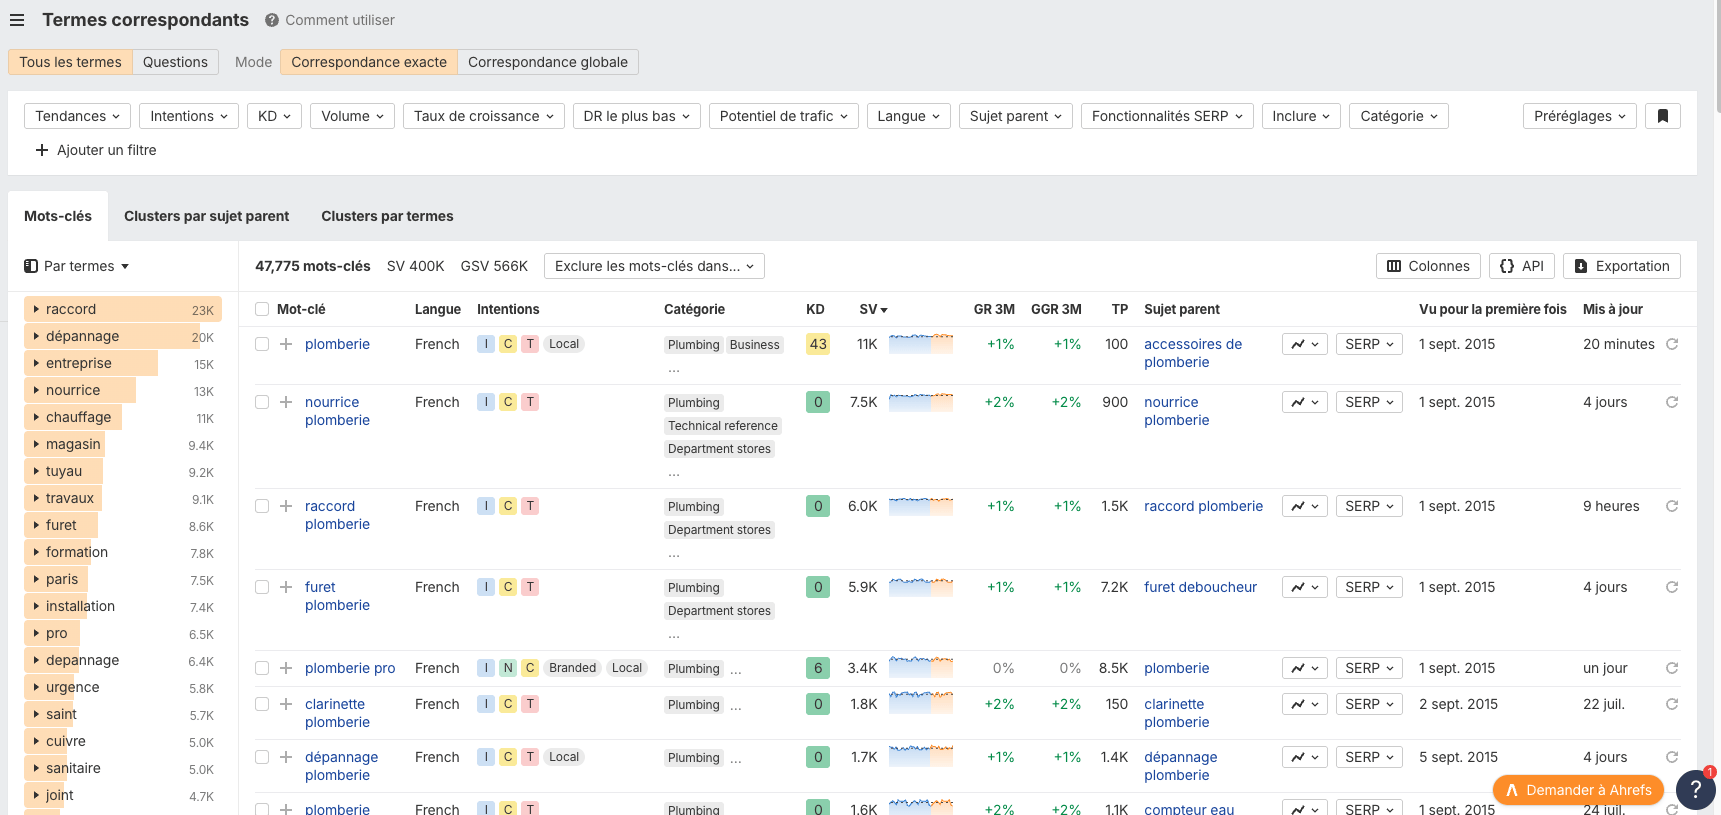Open the Colonnes settings button

(1428, 266)
